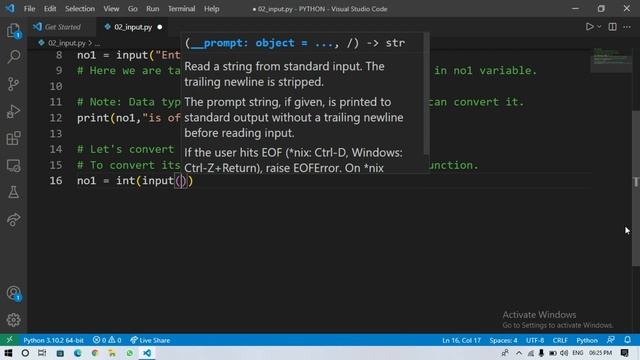Click the feedback icon in status bar
Viewport: 640px width, 360px height.
click(x=611, y=340)
